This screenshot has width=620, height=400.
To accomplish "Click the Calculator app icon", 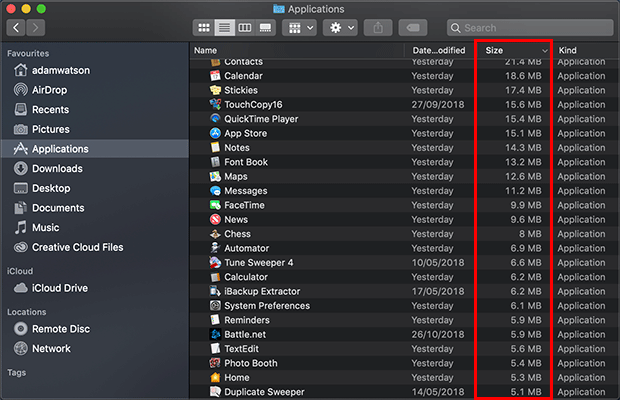I will click(x=215, y=277).
